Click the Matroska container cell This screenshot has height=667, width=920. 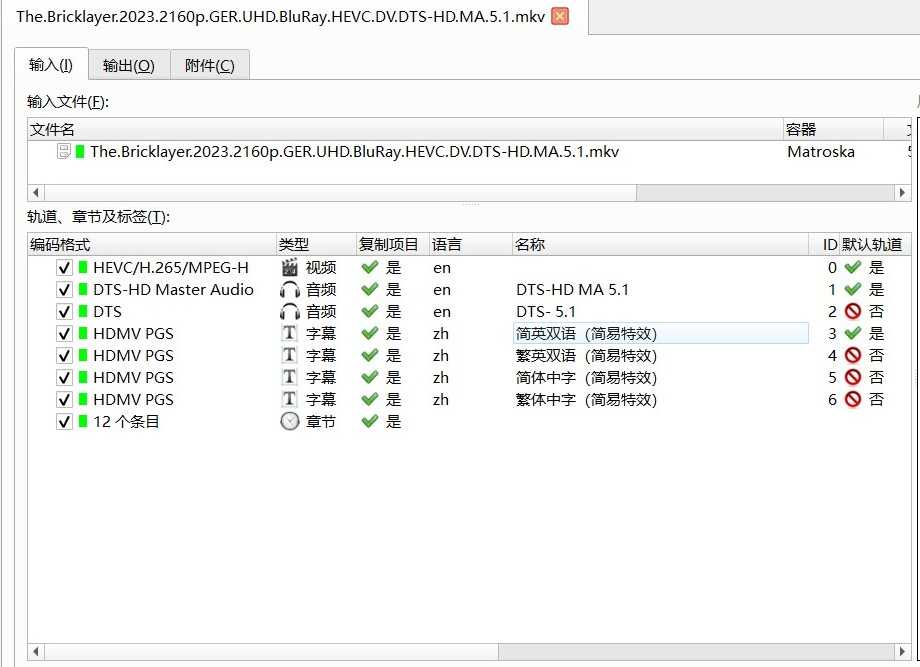pos(820,151)
